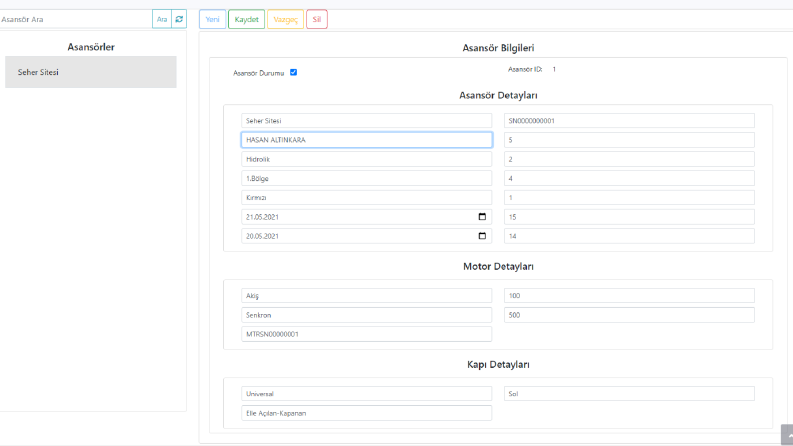
Task: Click the Elle Açılan-Kapanan field
Action: 366,413
